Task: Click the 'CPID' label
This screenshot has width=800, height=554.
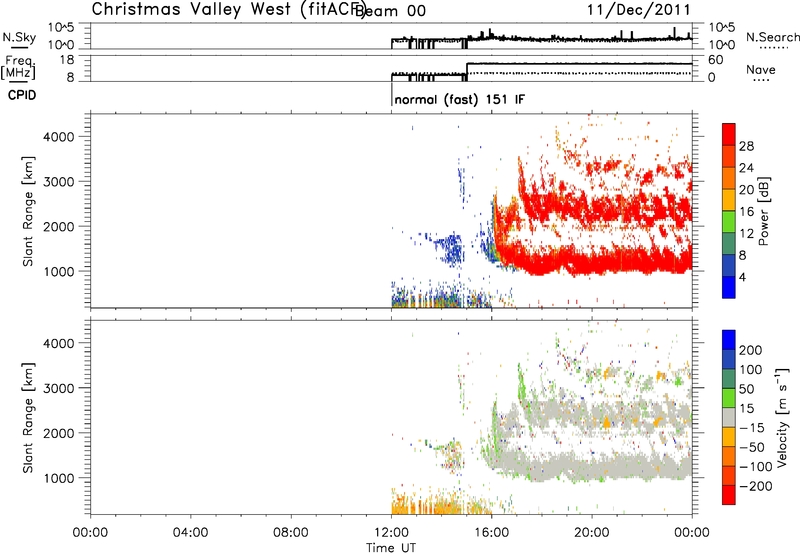Action: tap(22, 95)
